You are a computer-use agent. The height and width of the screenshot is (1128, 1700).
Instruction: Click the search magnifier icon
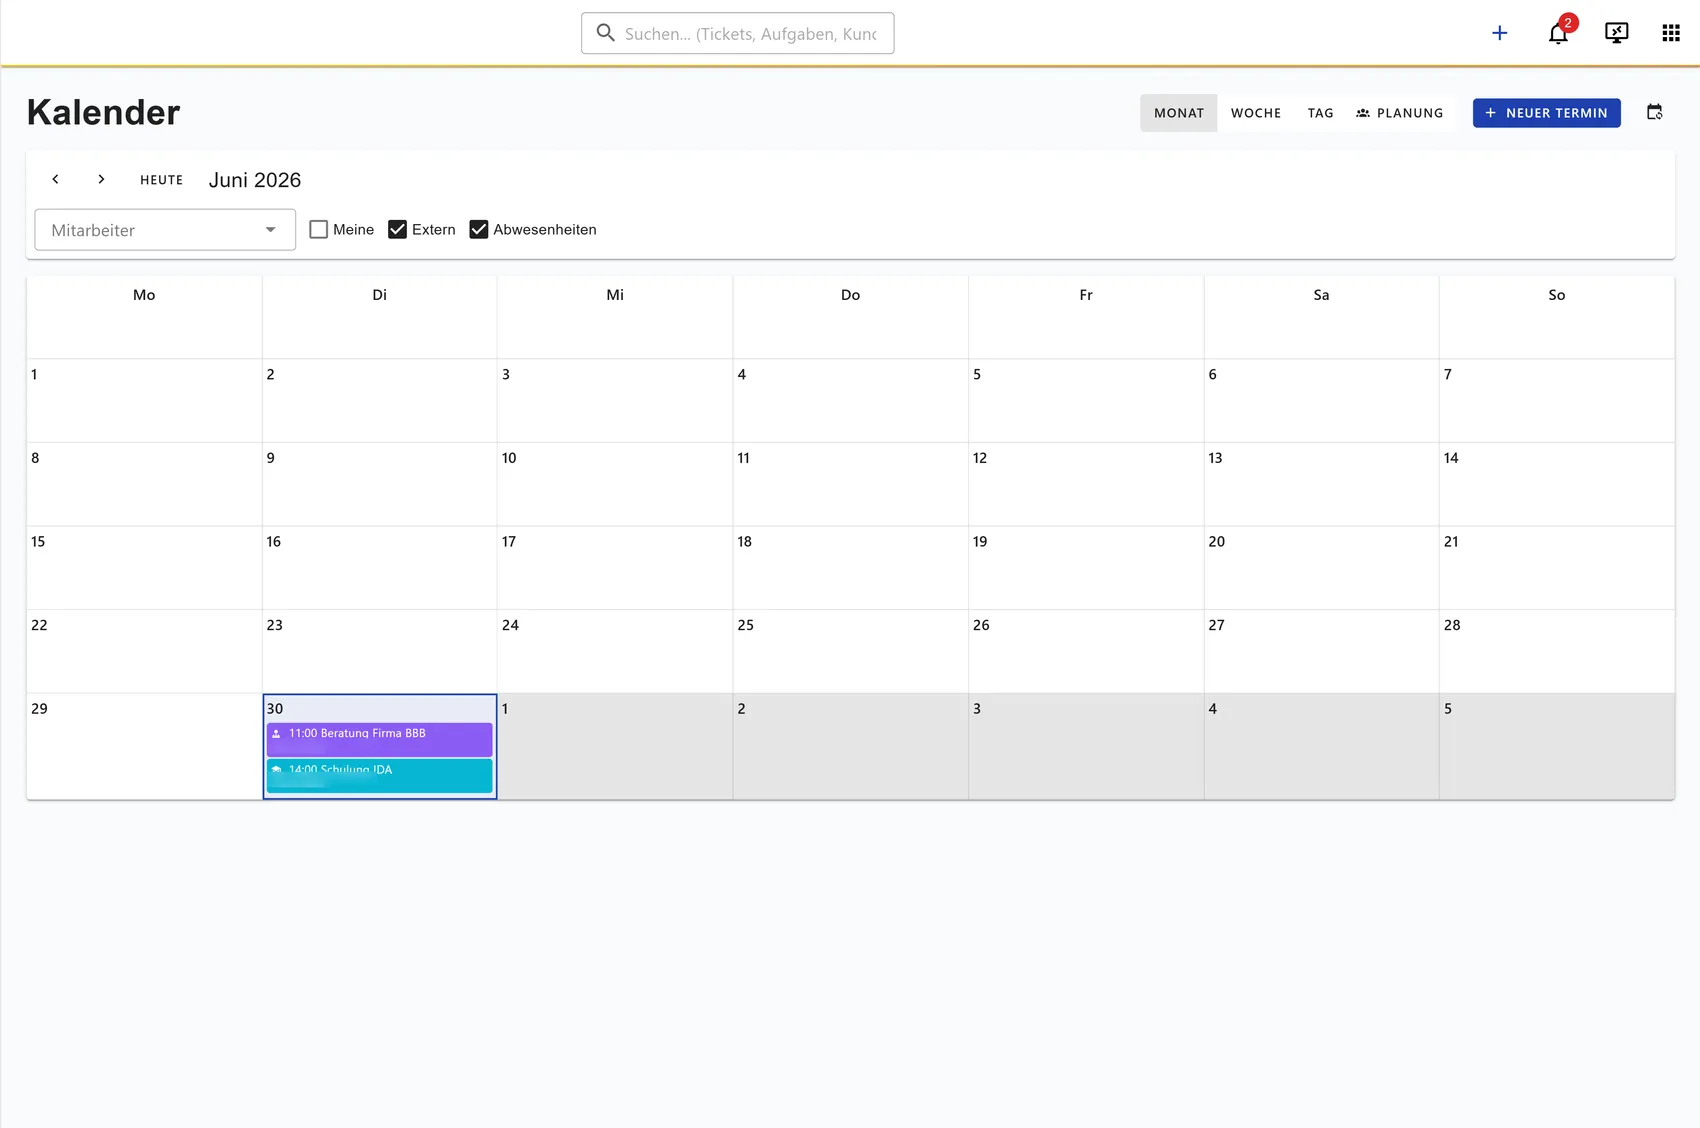pos(606,33)
